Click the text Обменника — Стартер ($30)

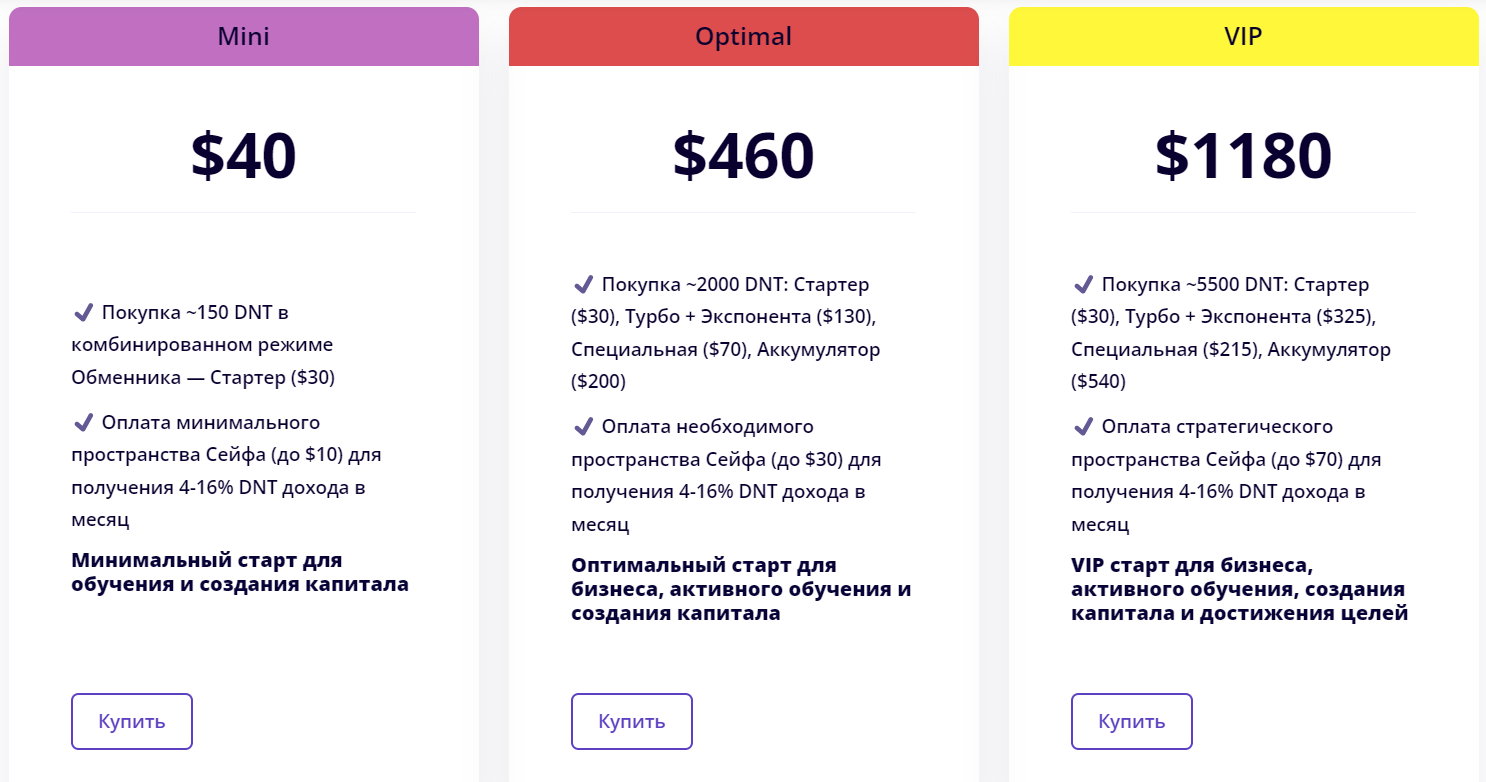click(203, 378)
